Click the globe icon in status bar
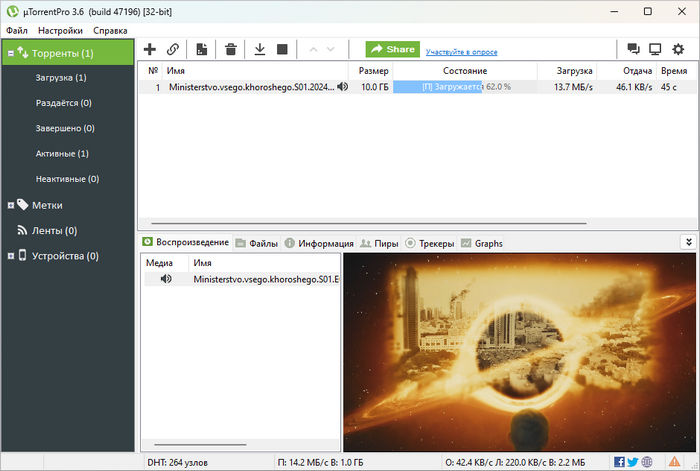 point(647,462)
